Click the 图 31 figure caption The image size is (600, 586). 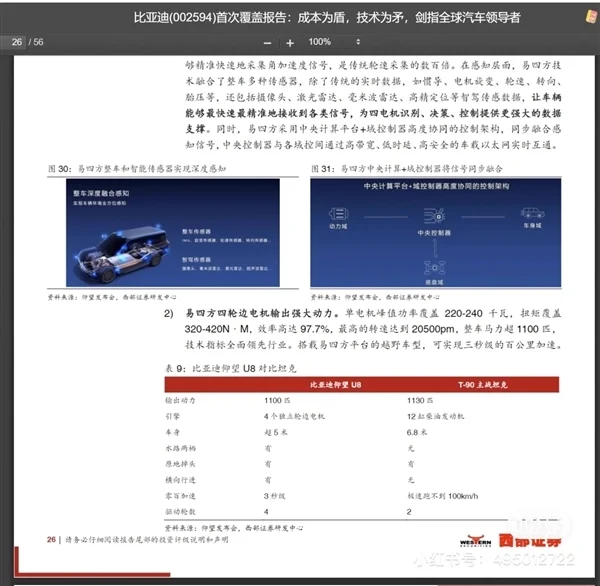(x=406, y=169)
